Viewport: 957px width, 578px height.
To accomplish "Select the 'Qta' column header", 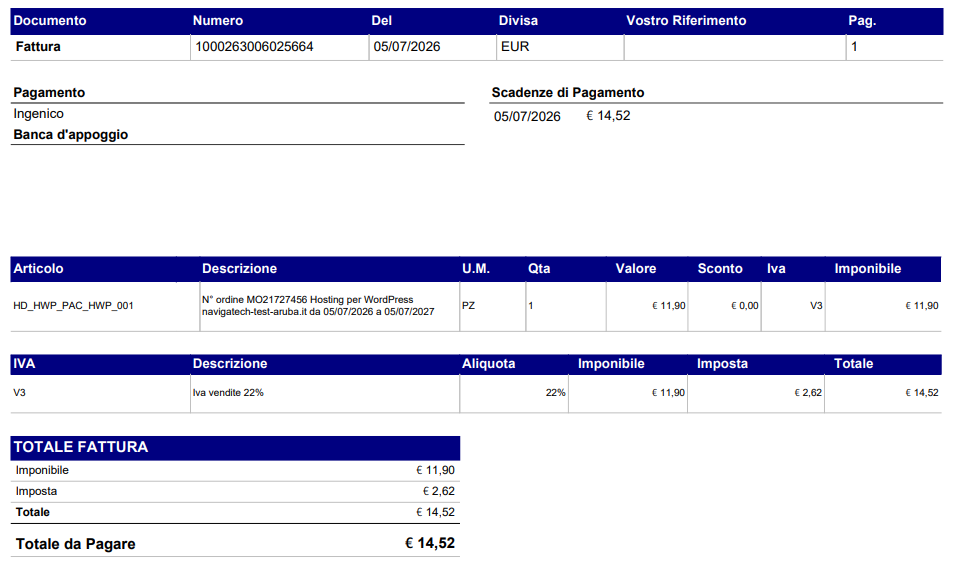I will click(539, 269).
